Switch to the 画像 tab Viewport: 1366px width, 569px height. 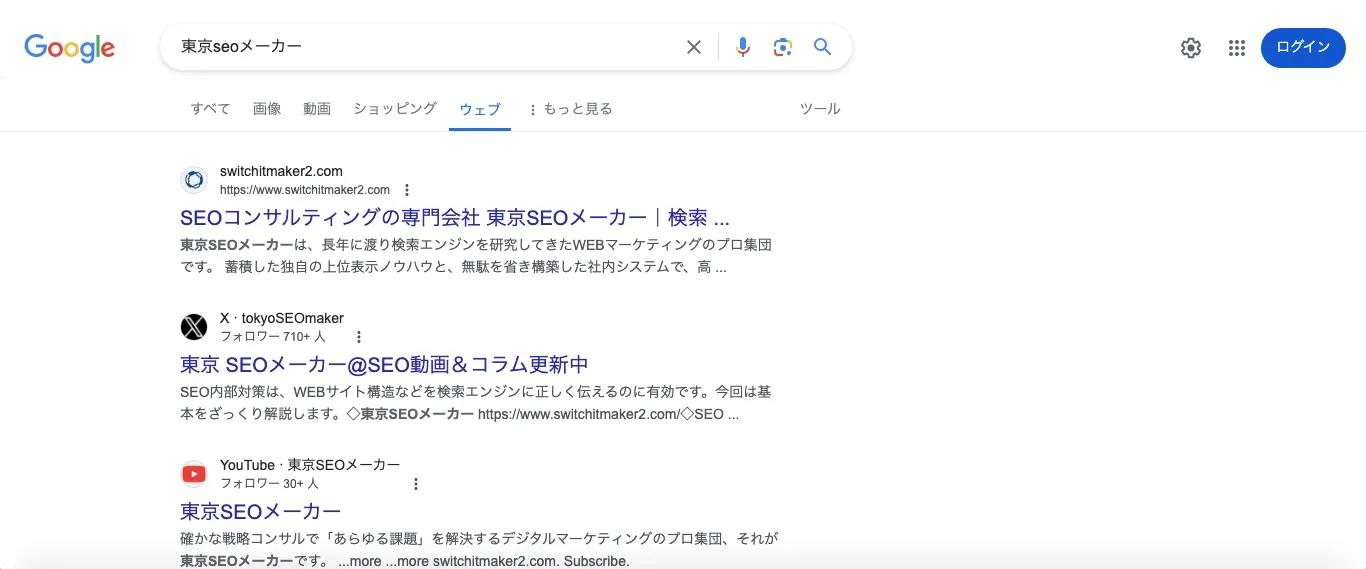267,108
